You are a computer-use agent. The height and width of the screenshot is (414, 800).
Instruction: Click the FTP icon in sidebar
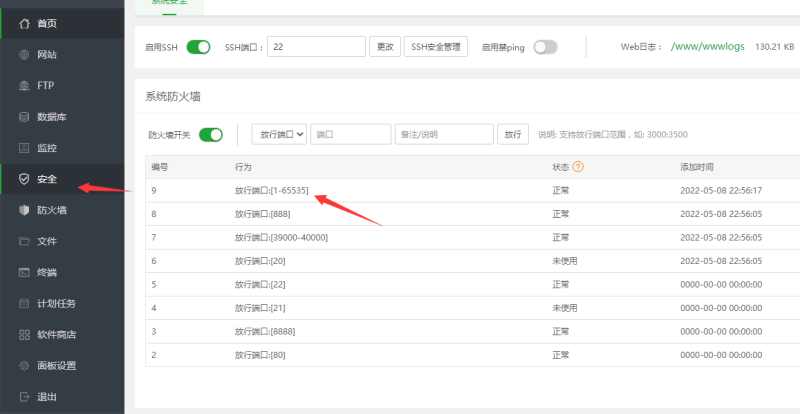click(x=24, y=86)
